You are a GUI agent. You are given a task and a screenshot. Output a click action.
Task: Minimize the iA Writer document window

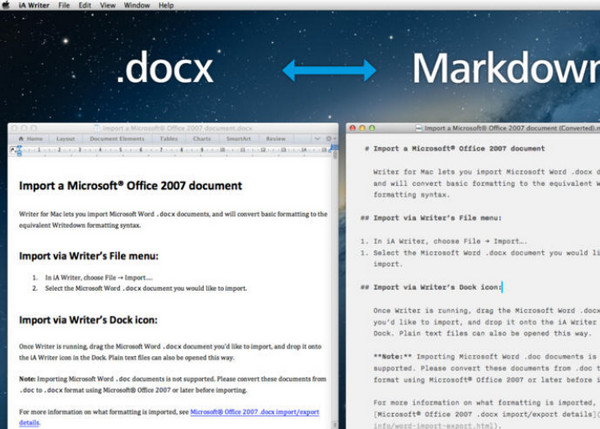[x=362, y=128]
